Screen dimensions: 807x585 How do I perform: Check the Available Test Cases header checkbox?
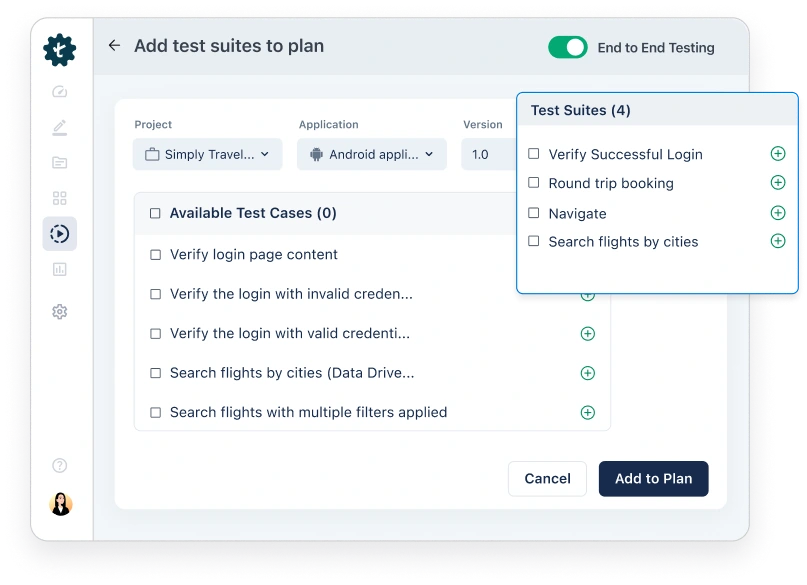tap(155, 213)
